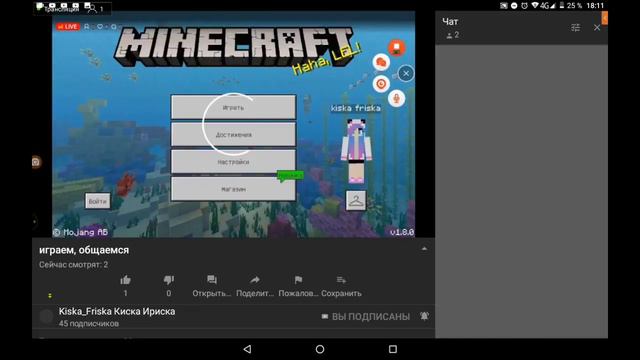Open channel avatar of Kiska_Friska
This screenshot has width=640, height=360.
pos(46,316)
